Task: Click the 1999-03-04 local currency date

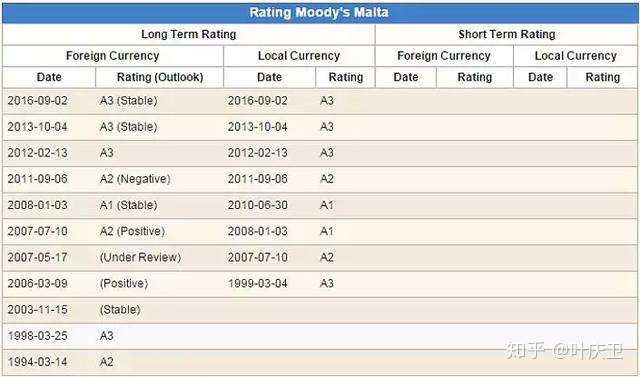Action: (258, 284)
